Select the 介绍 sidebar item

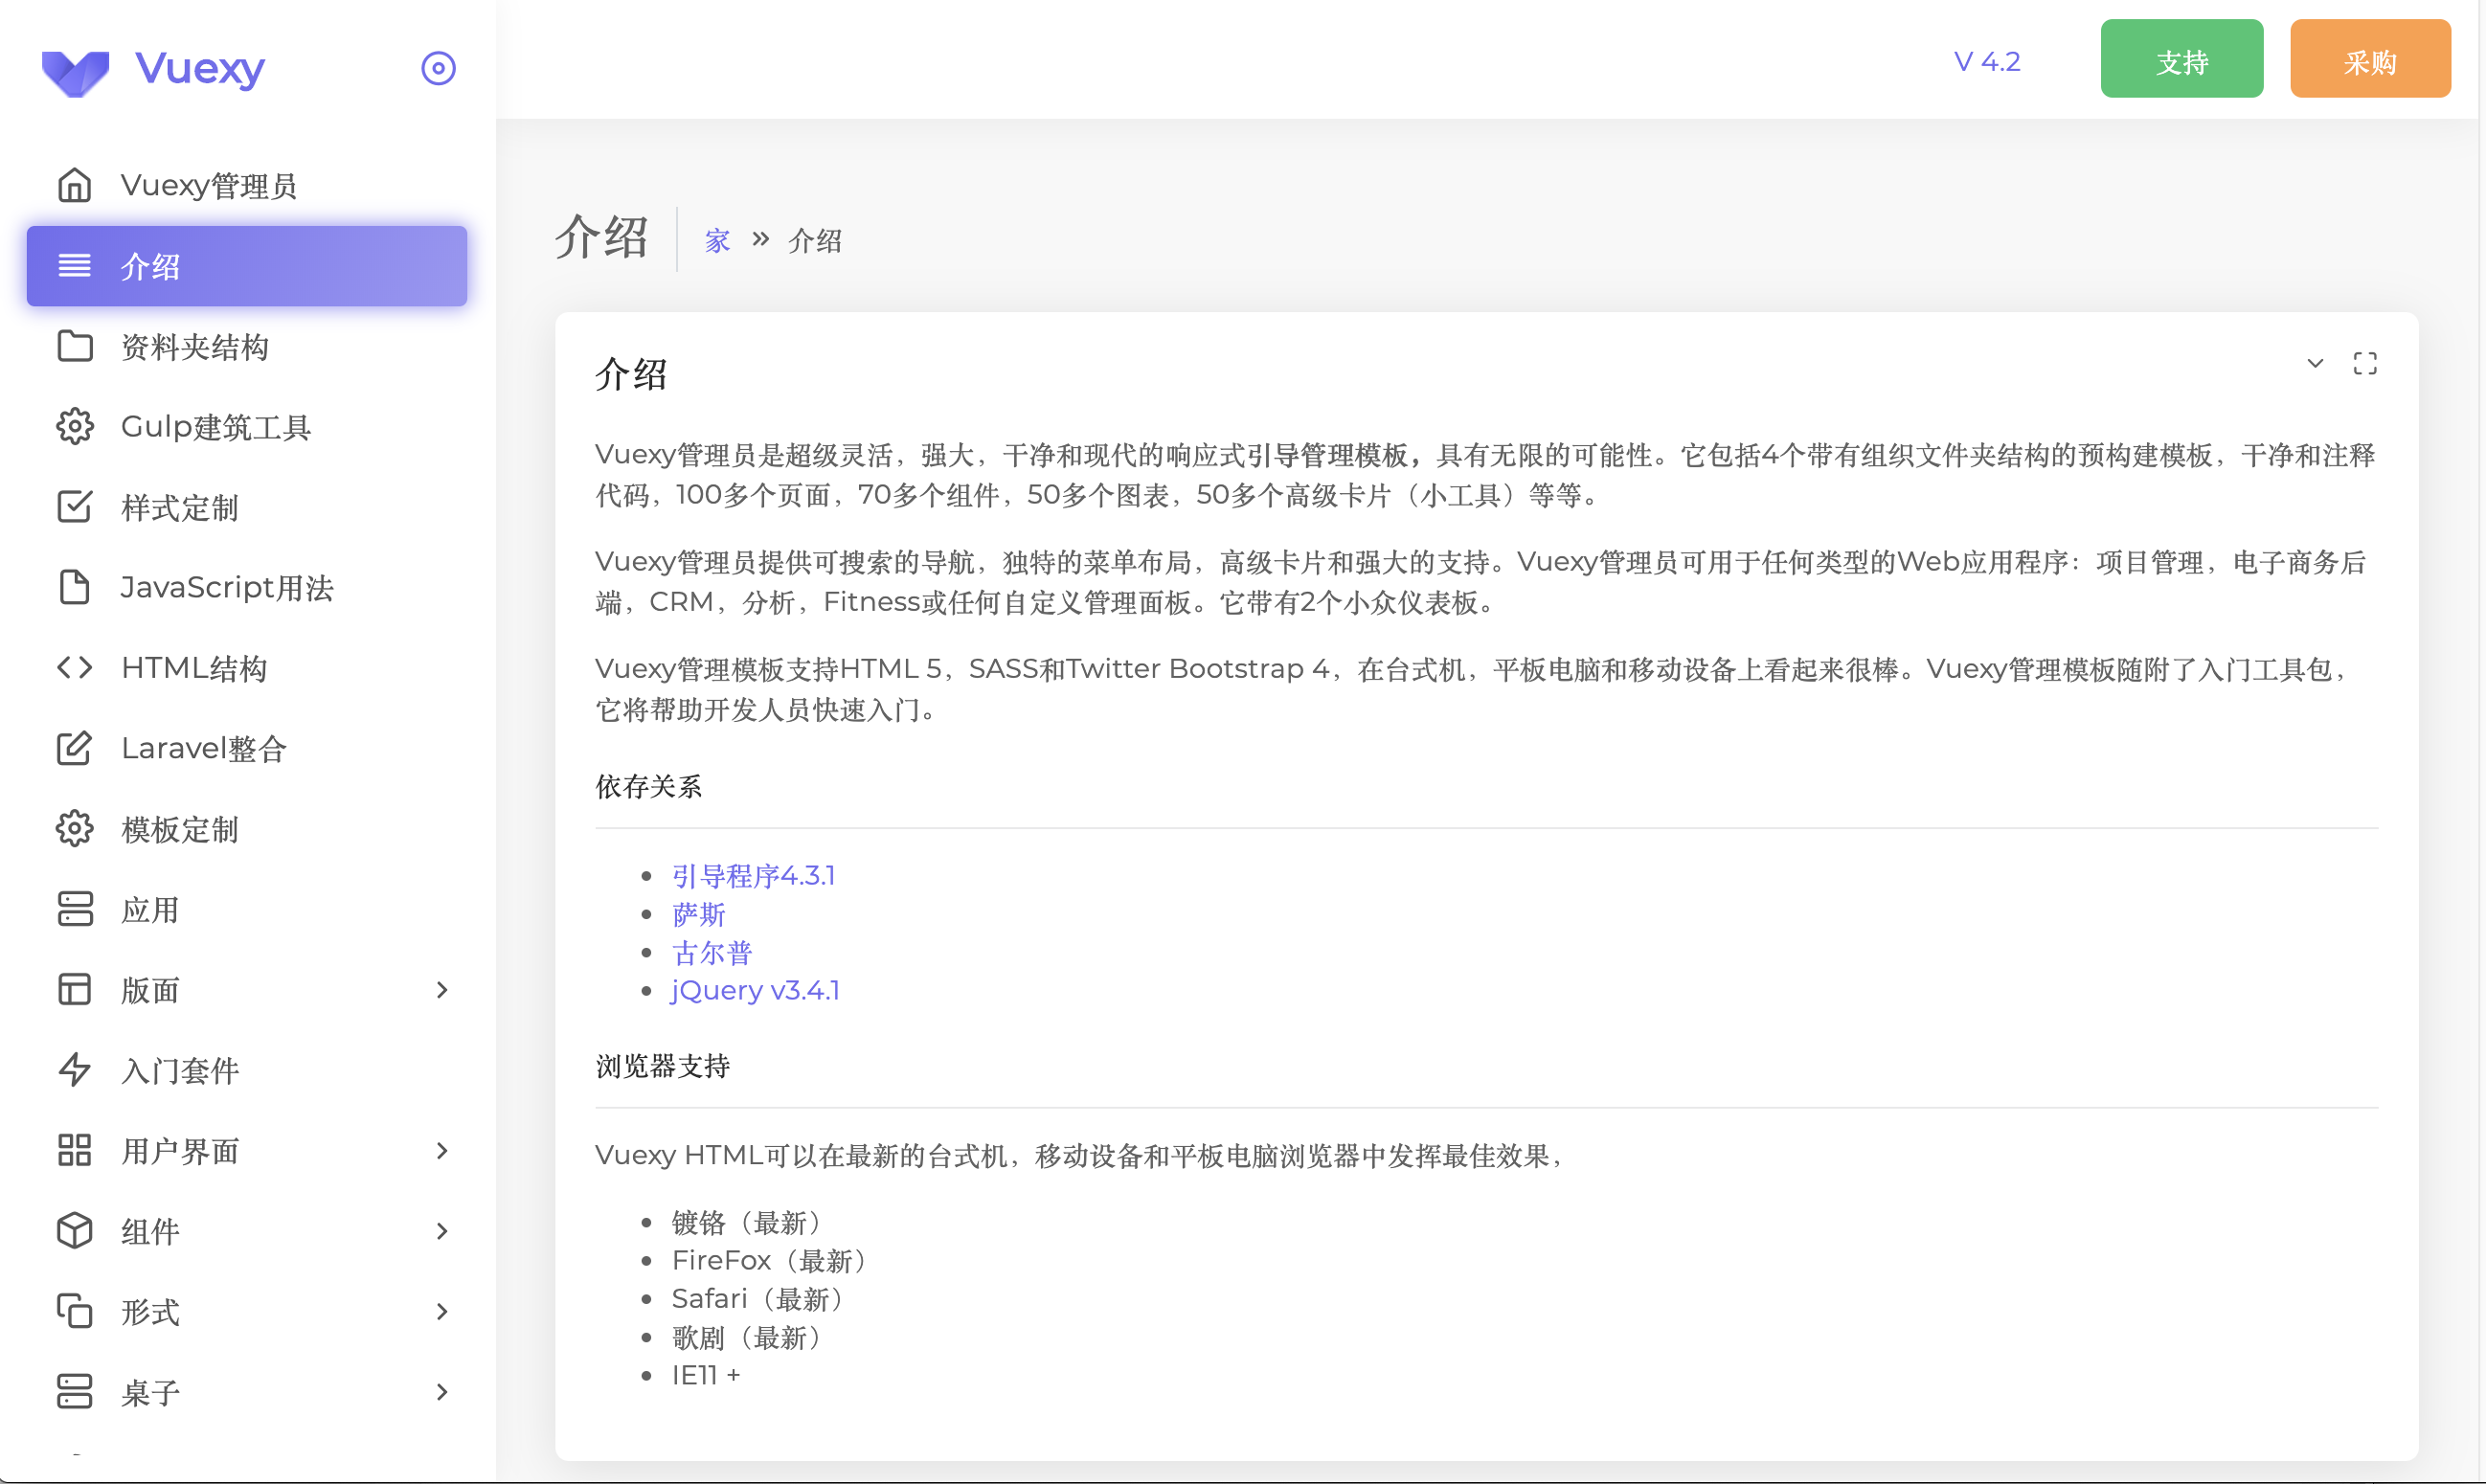[247, 266]
